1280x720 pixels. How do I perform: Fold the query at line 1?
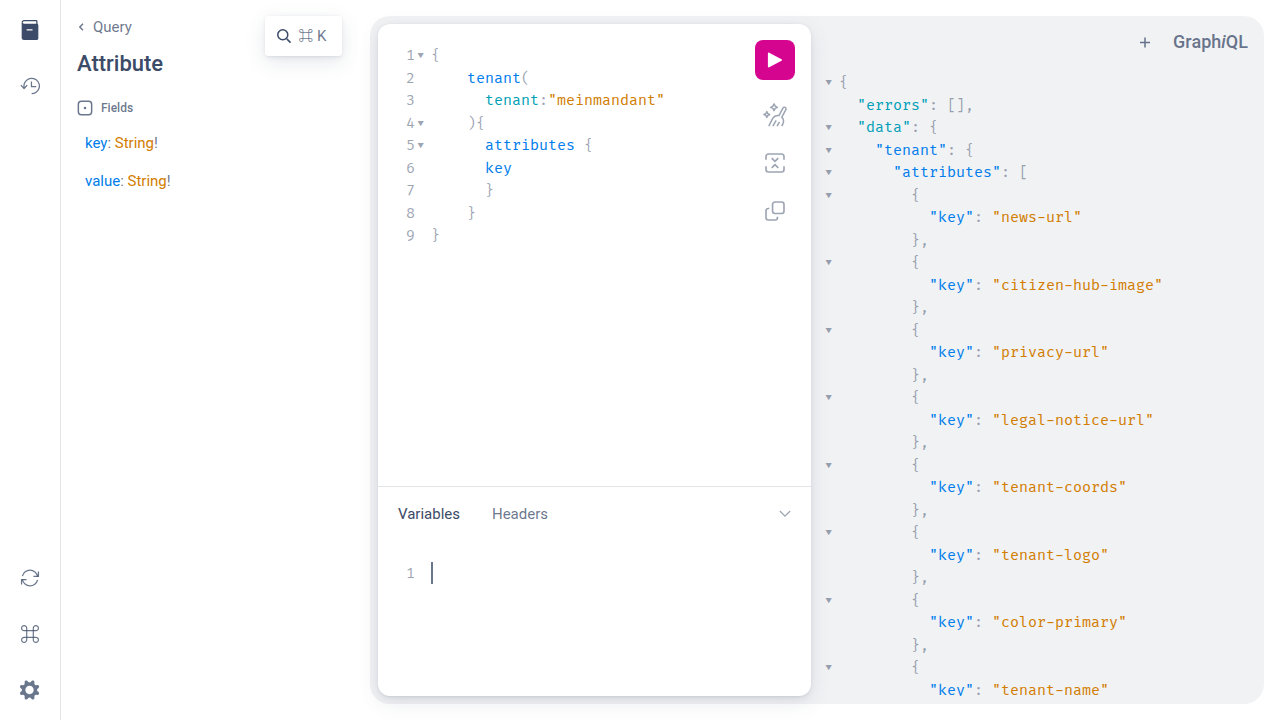pyautogui.click(x=421, y=56)
